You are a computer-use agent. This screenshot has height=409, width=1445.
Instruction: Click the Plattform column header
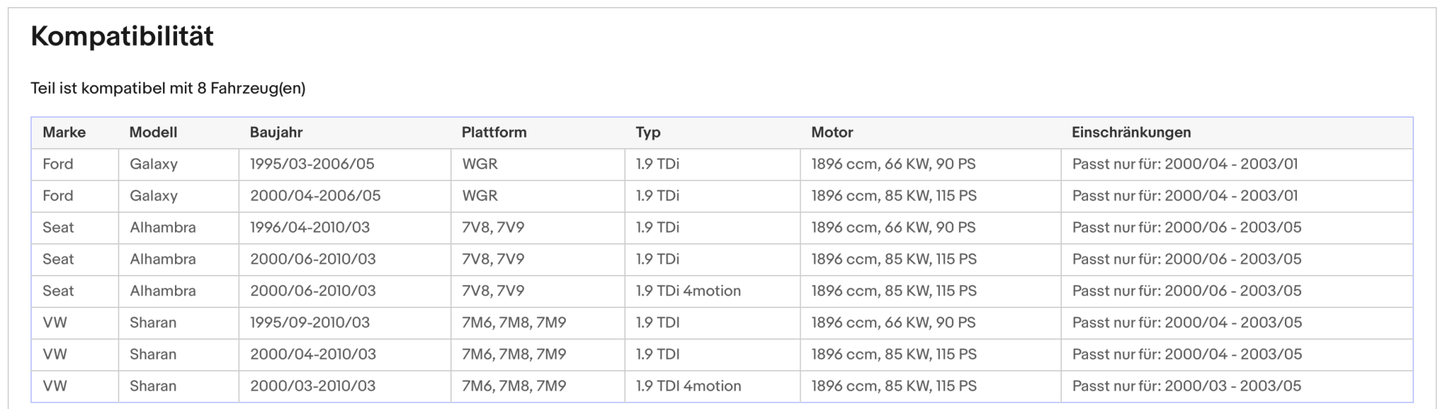494,132
